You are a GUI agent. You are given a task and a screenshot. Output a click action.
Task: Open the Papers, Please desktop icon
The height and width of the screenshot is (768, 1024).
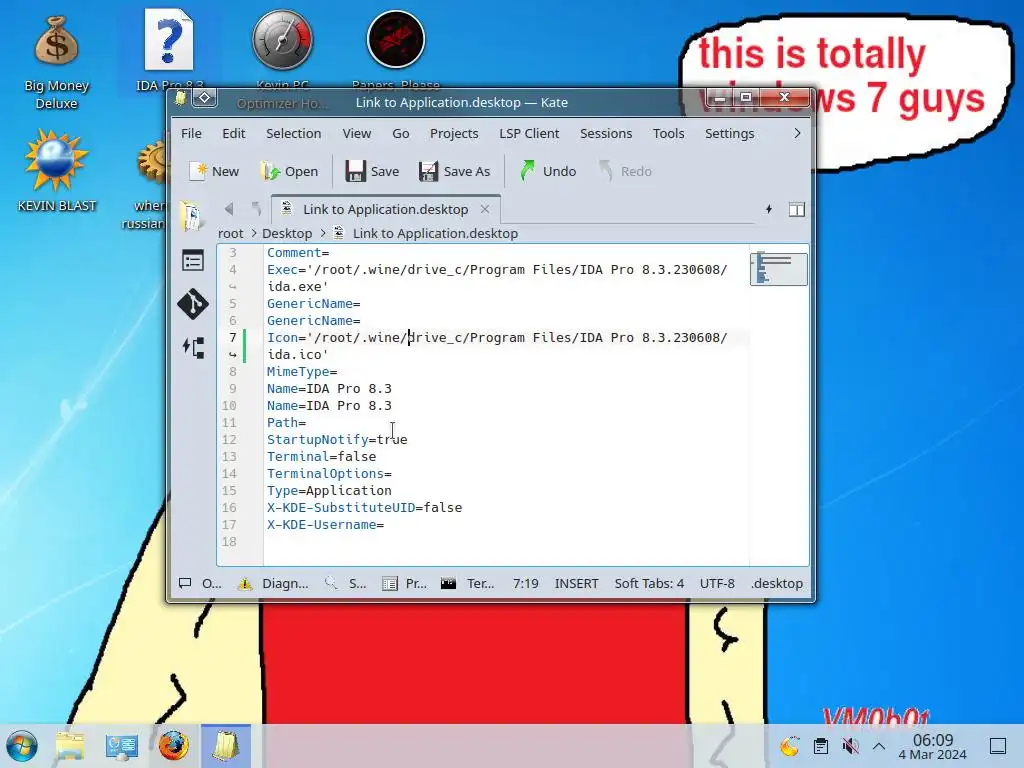(395, 51)
